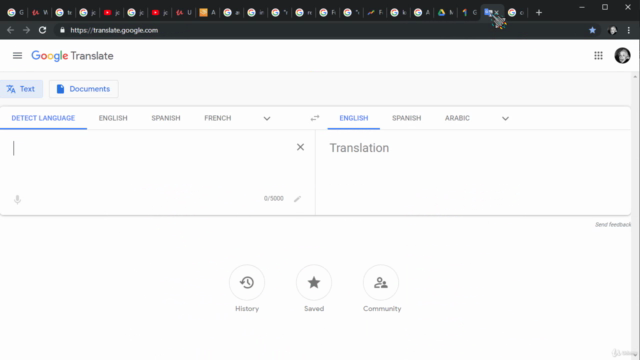View site security lock info
The width and height of the screenshot is (640, 360).
pyautogui.click(x=62, y=30)
